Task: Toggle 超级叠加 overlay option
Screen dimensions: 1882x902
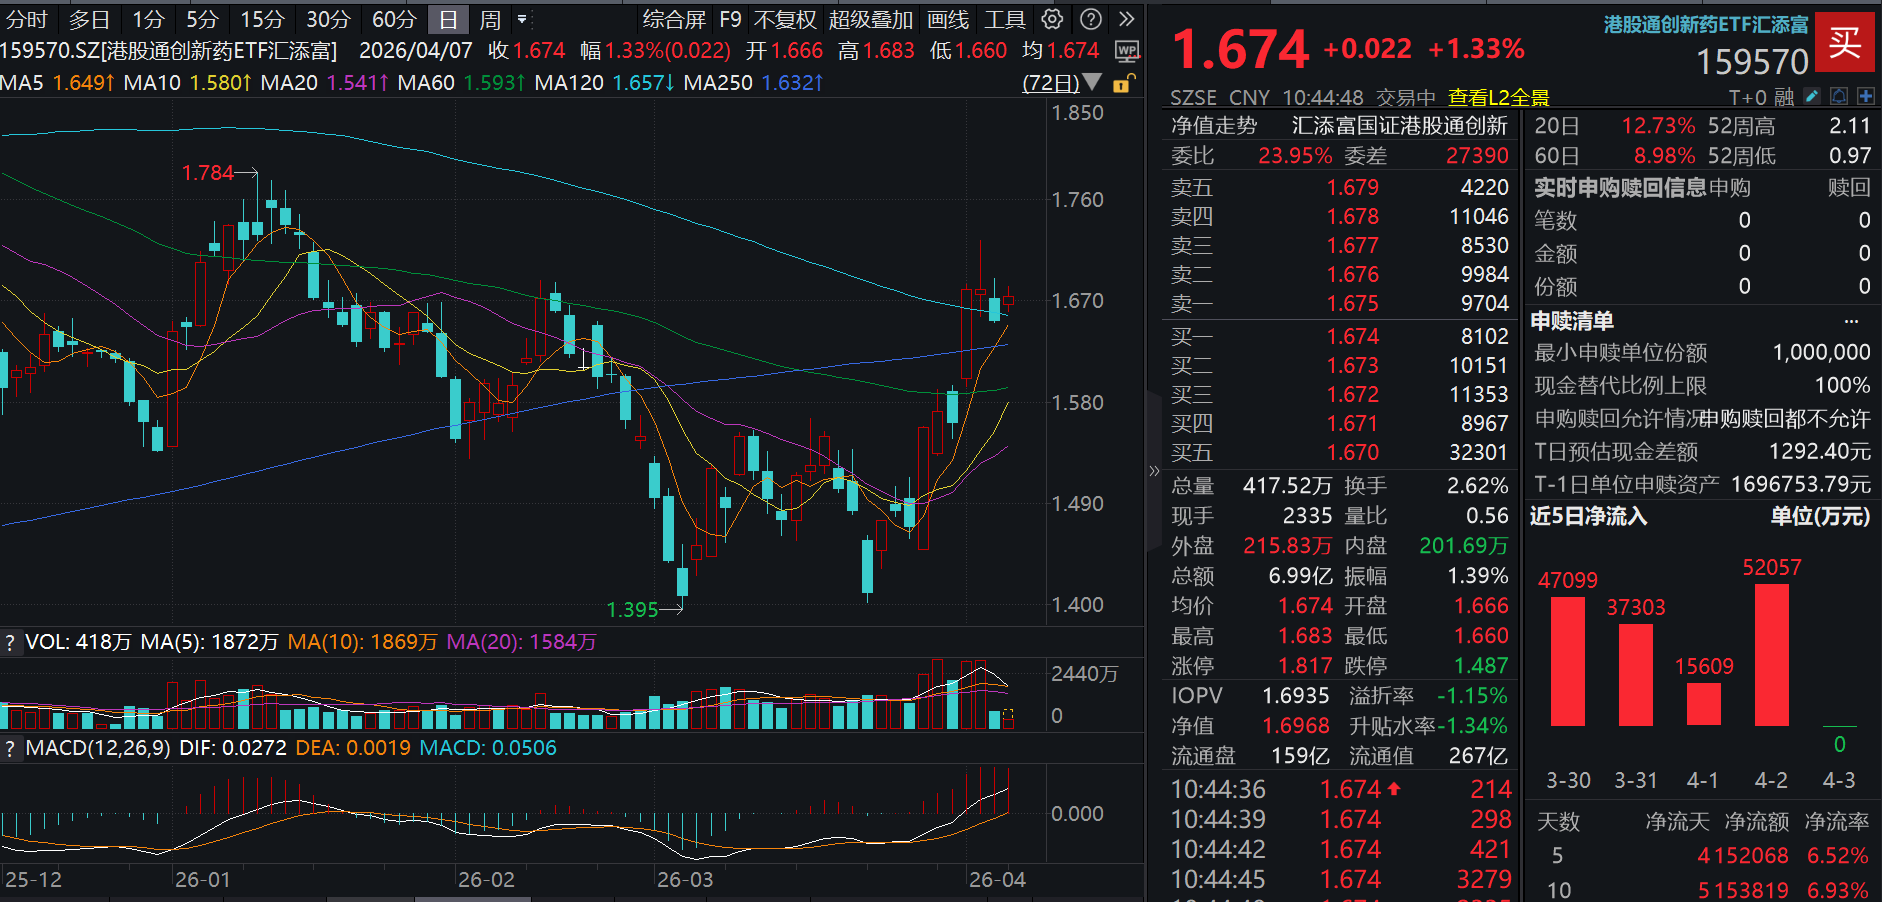Action: (870, 20)
